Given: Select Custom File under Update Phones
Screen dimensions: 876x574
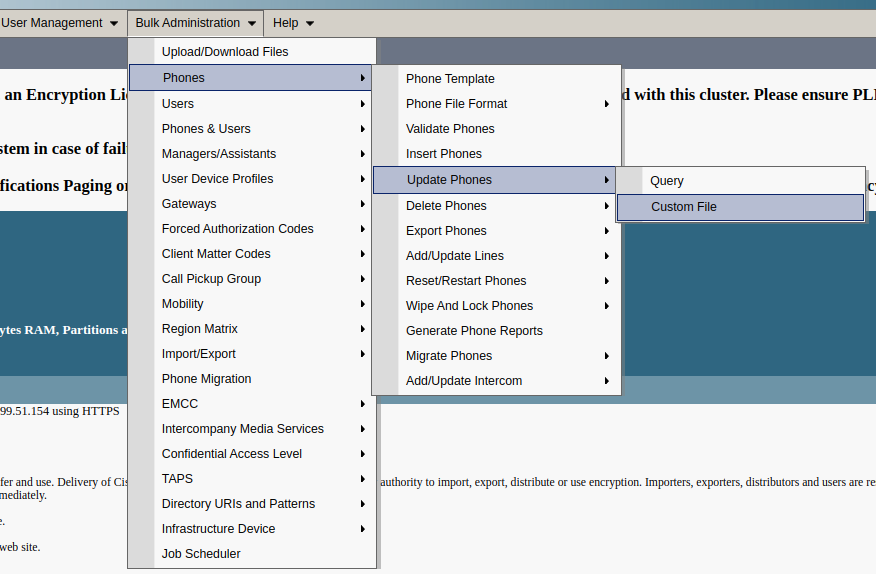Looking at the screenshot, I should pyautogui.click(x=683, y=207).
